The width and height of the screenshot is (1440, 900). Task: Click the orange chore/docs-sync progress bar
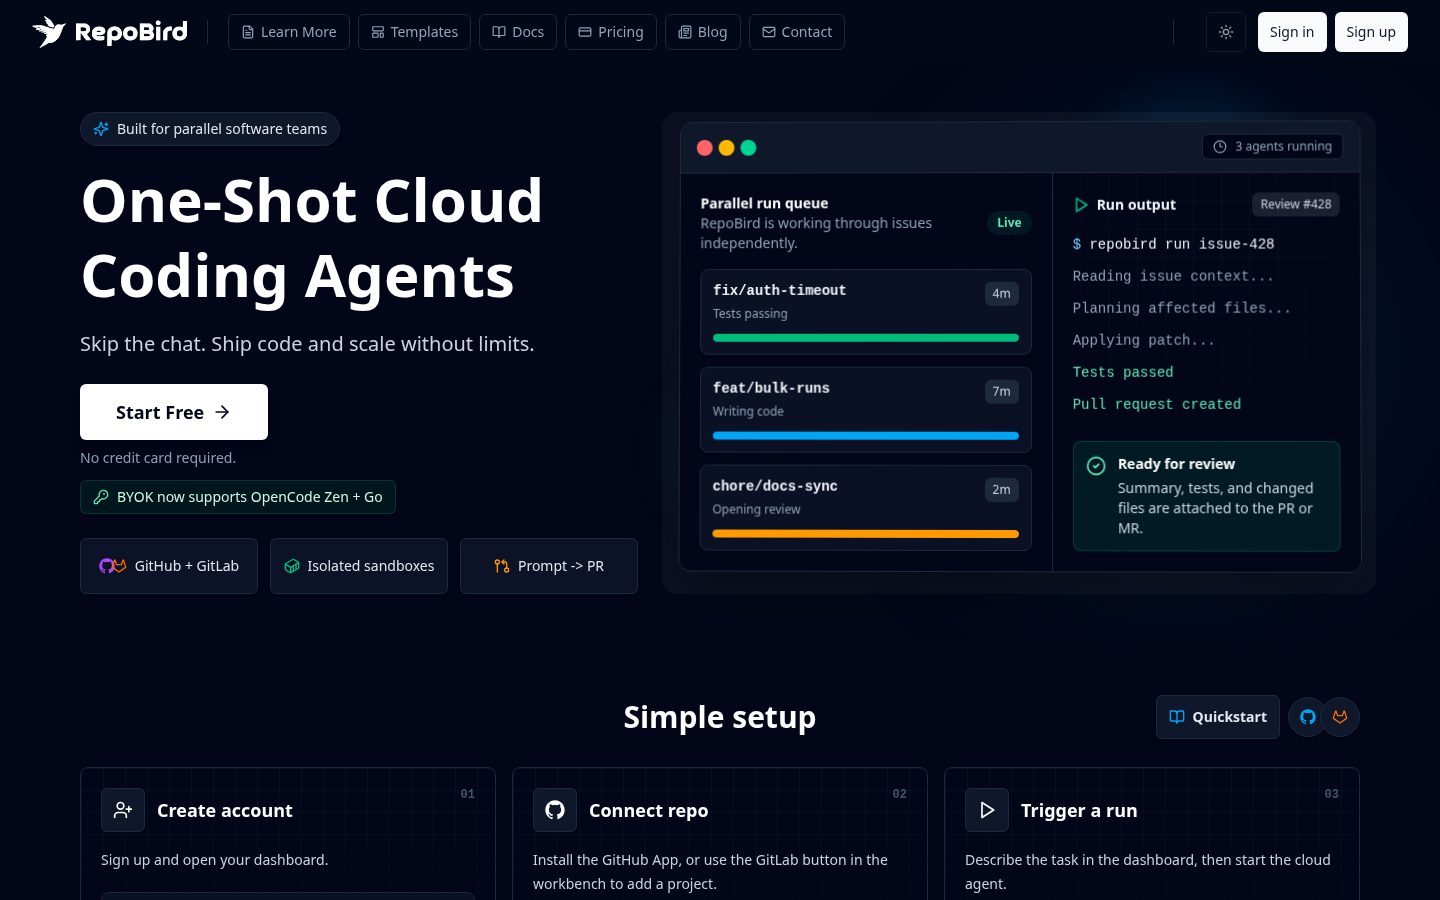point(866,534)
